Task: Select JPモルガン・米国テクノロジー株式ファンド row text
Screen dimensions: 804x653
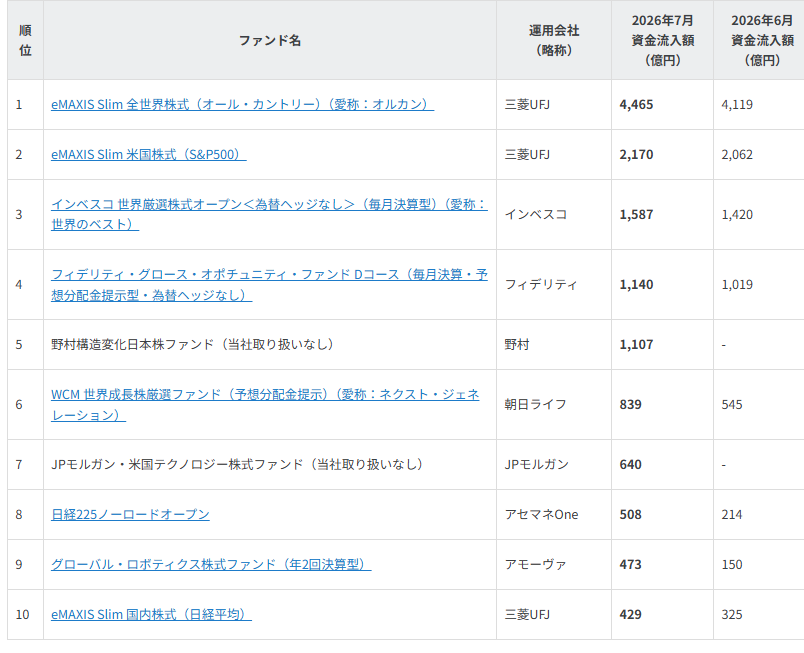Action: coord(237,464)
